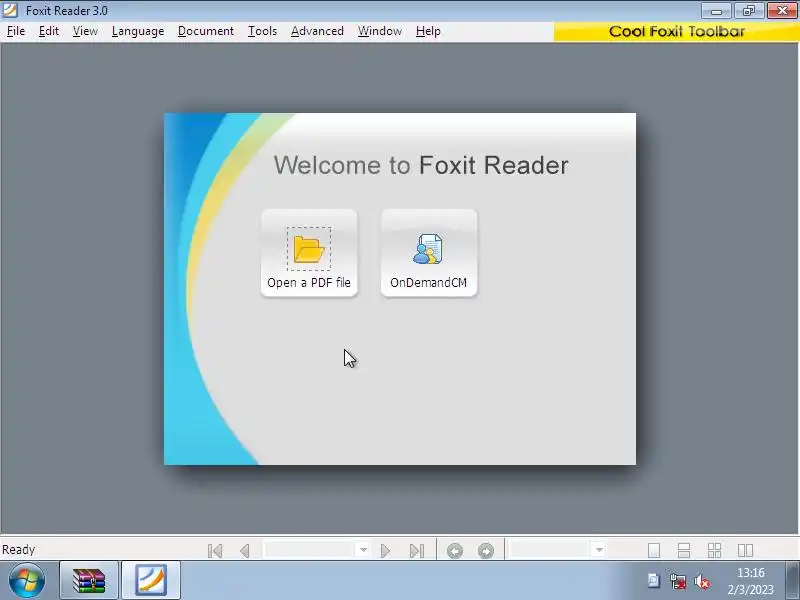Click the taskbar clock showing 13:16
The image size is (800, 600).
pos(751,581)
